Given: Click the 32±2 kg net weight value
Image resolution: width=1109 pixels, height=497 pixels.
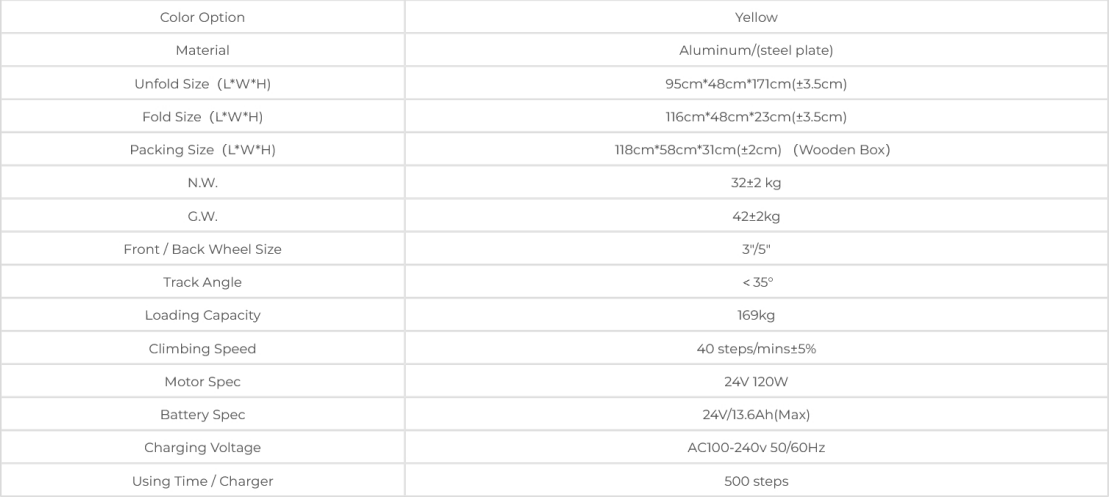Looking at the screenshot, I should (756, 183).
